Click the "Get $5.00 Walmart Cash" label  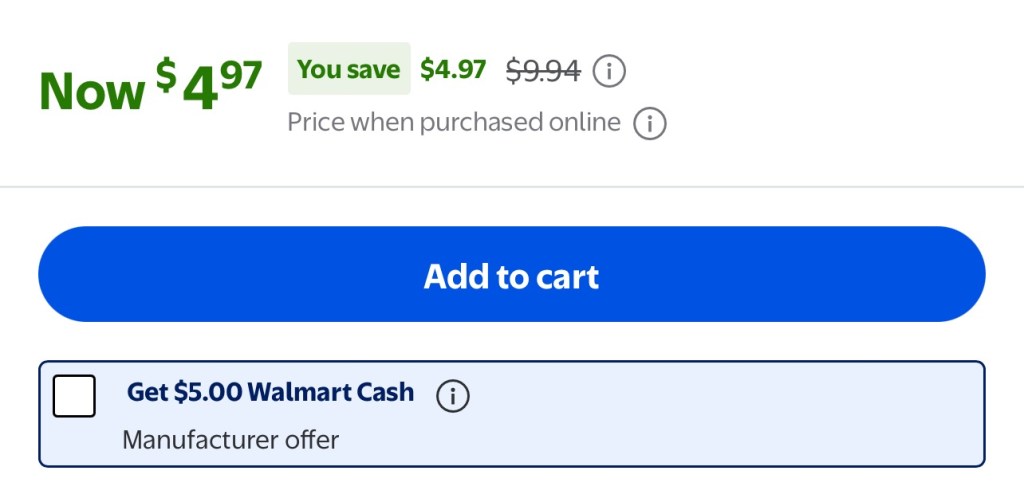point(270,392)
